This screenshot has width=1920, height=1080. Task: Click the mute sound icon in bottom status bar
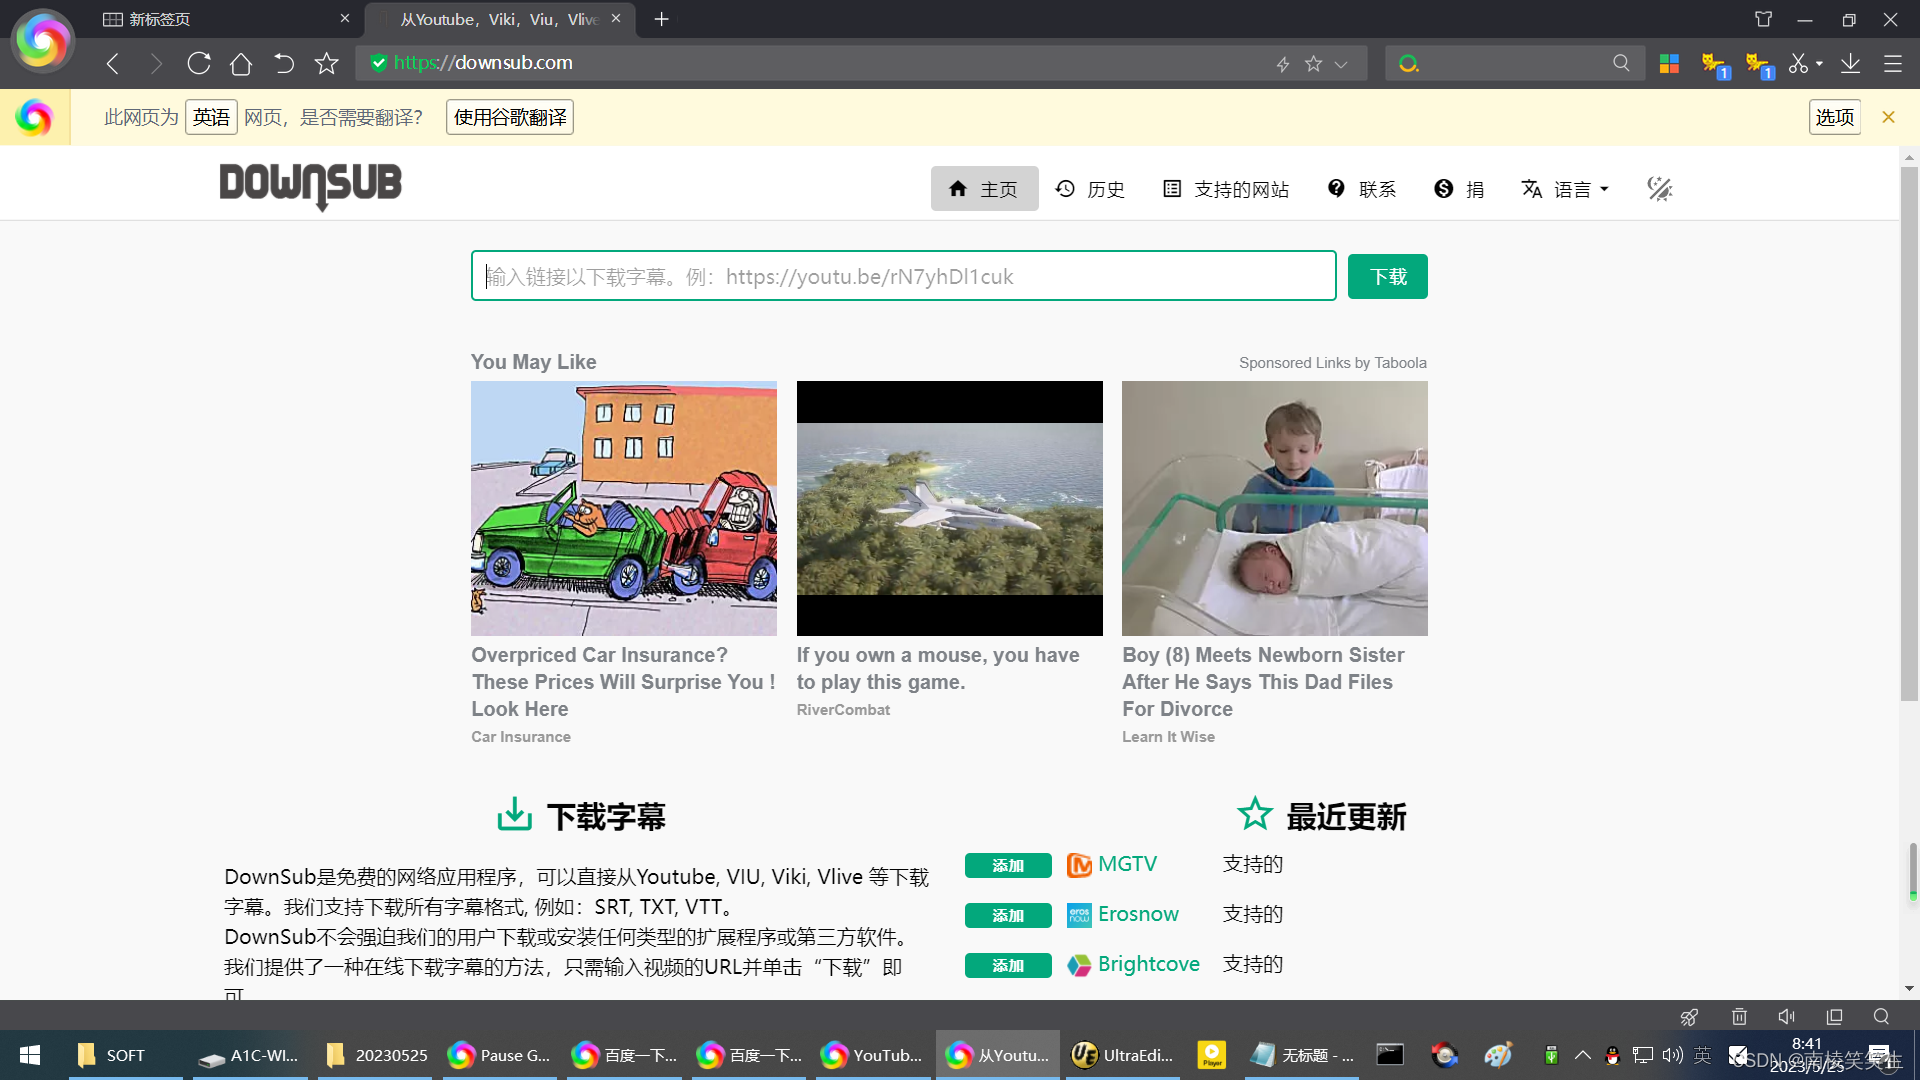point(1786,1016)
